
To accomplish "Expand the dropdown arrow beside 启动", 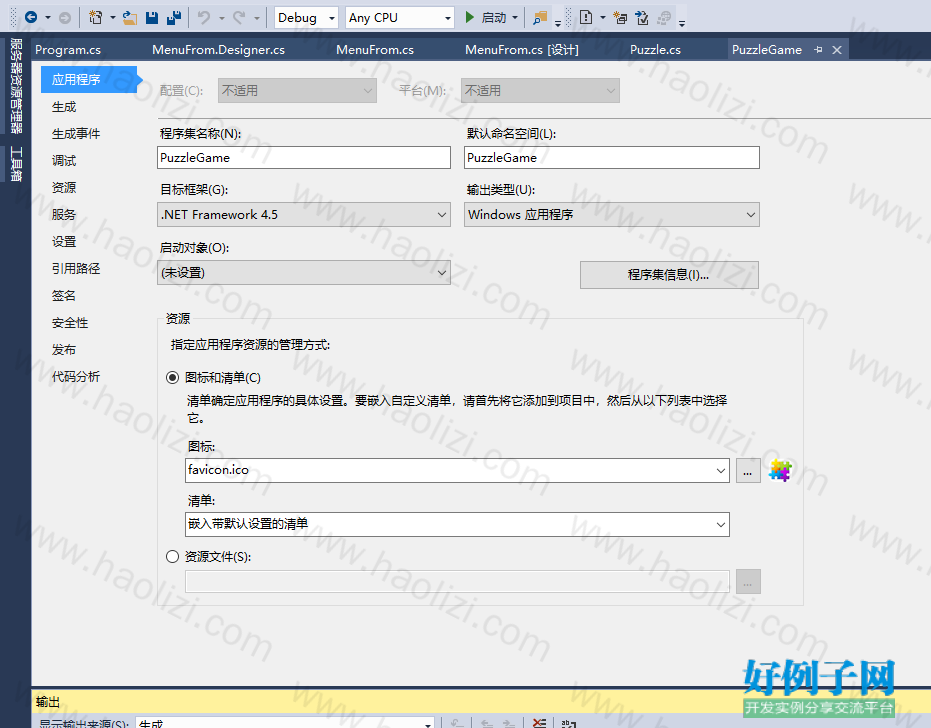I will (515, 18).
